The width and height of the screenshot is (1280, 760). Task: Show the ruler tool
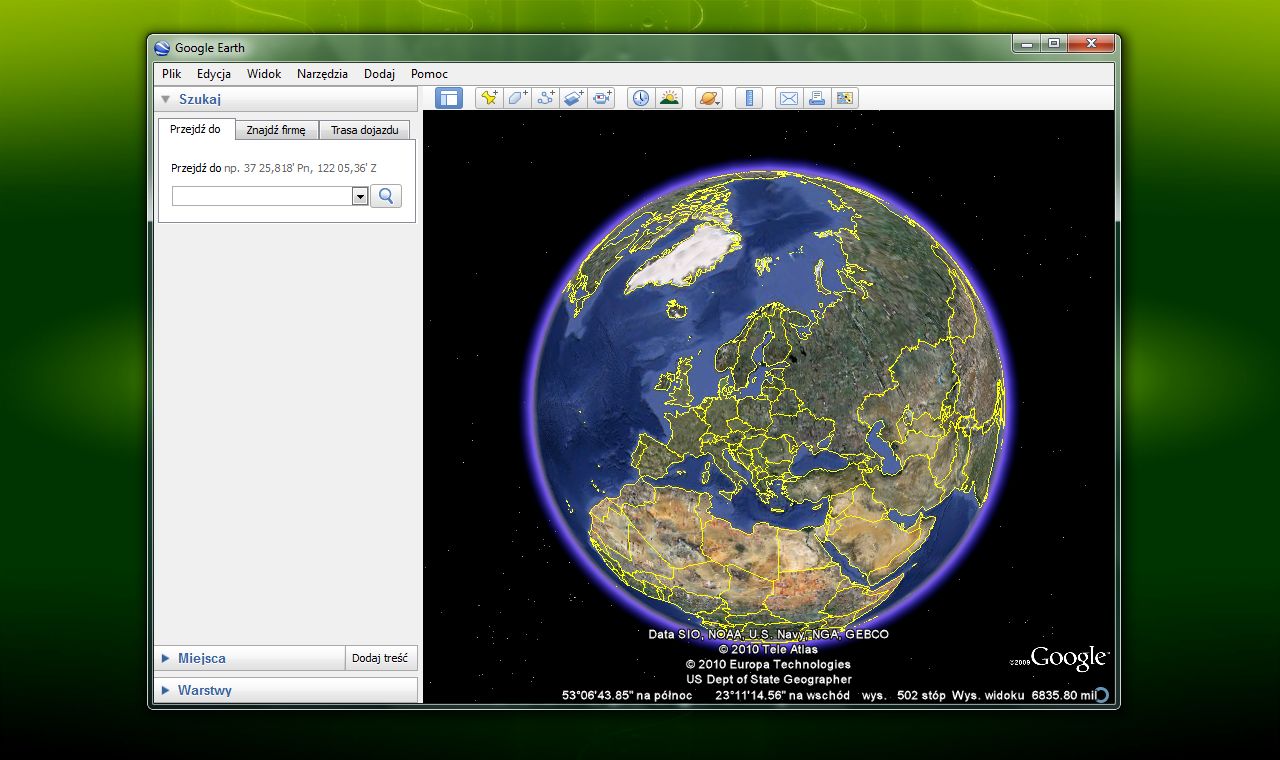(749, 98)
